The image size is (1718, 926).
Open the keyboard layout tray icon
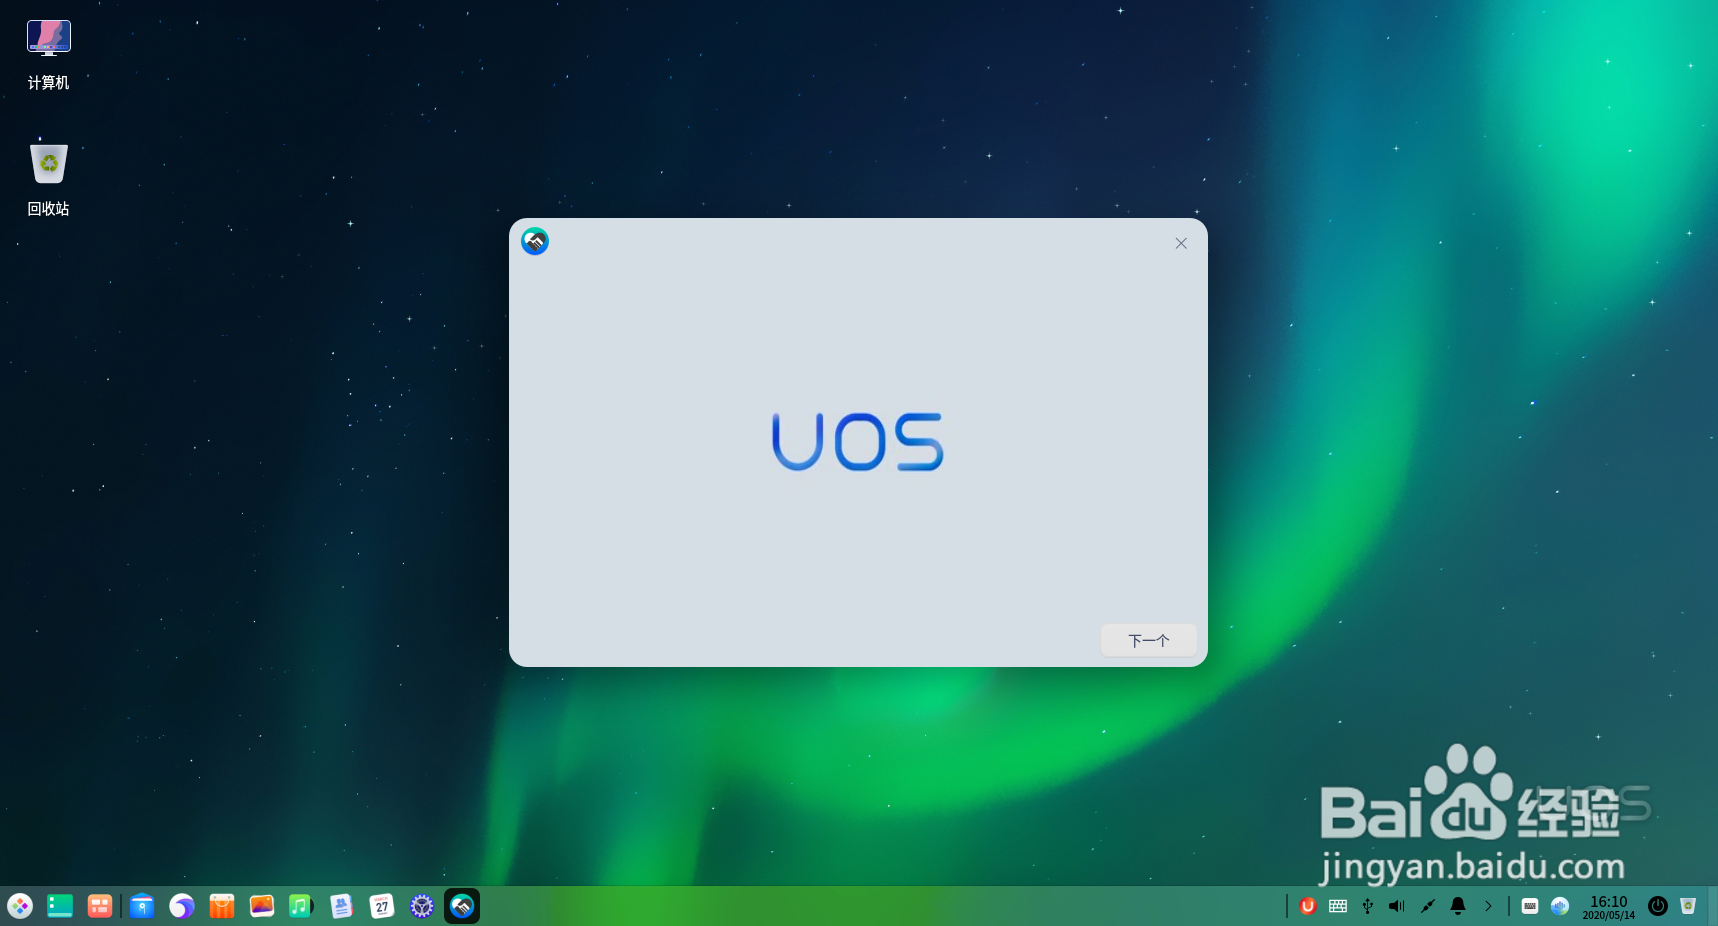point(1338,906)
